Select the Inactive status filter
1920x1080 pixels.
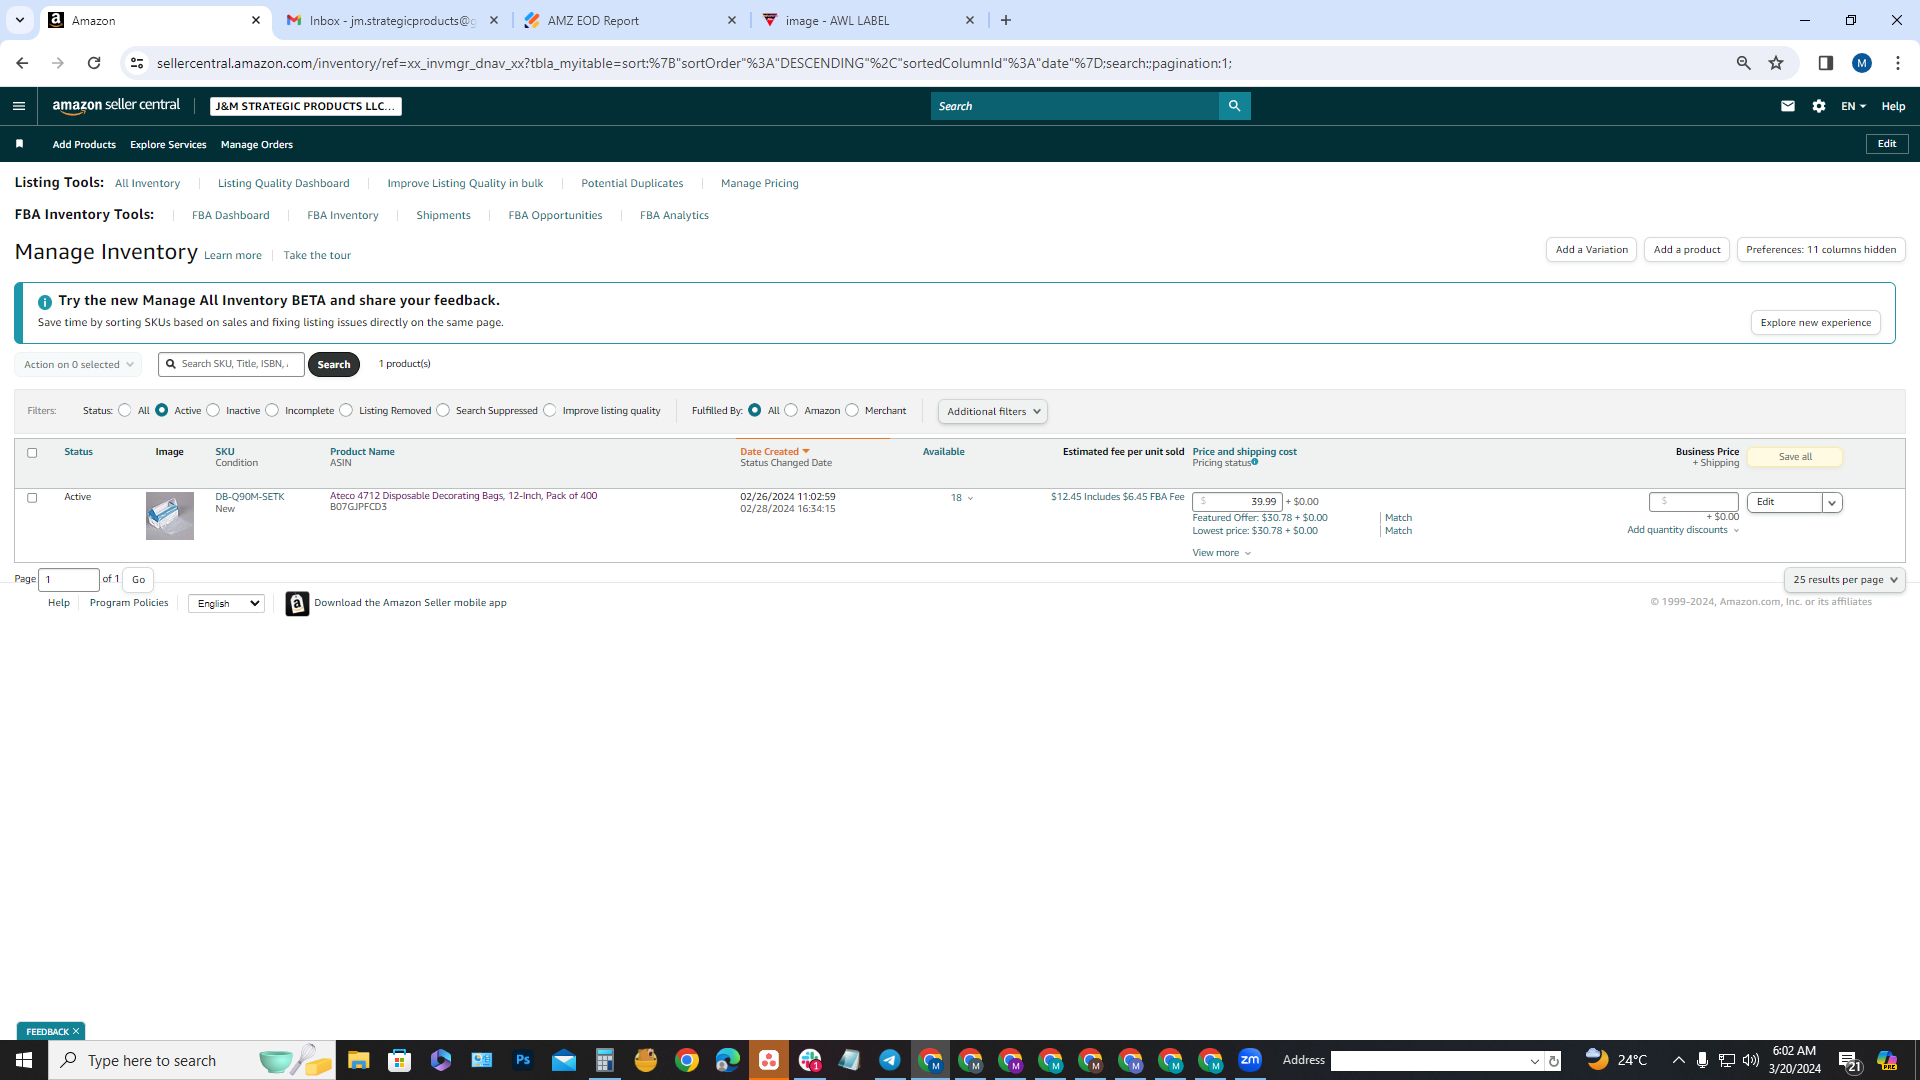(213, 410)
